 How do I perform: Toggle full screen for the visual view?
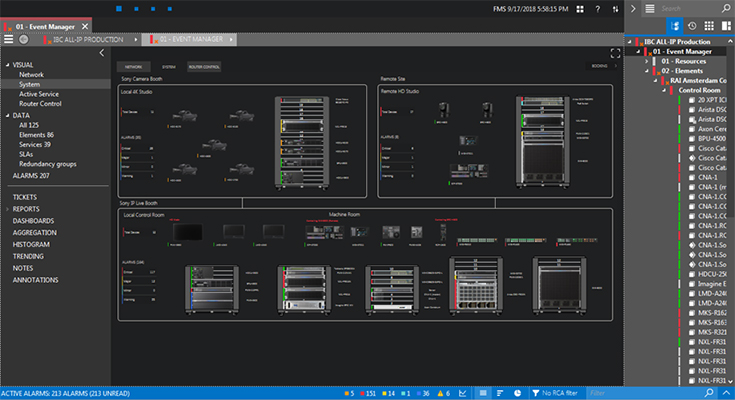coord(616,53)
